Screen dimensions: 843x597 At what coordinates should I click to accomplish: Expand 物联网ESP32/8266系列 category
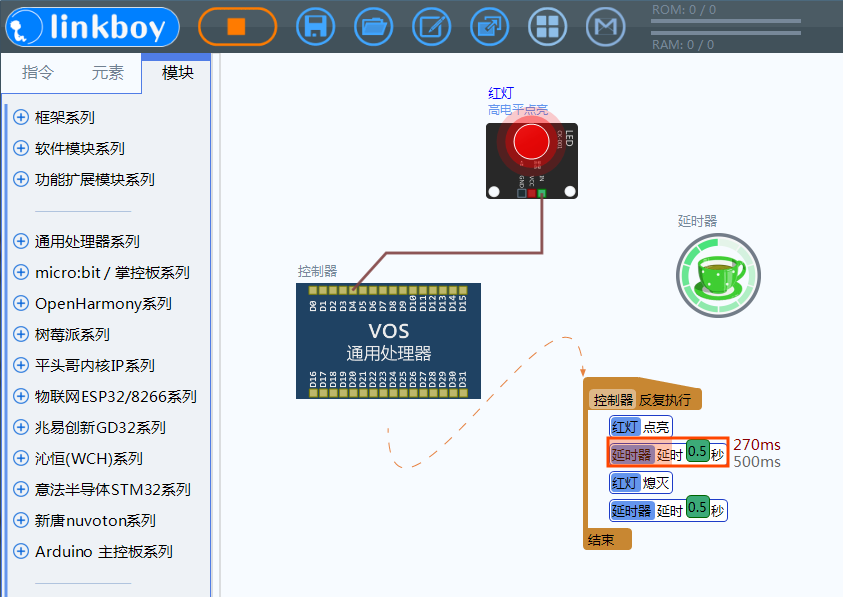point(105,396)
